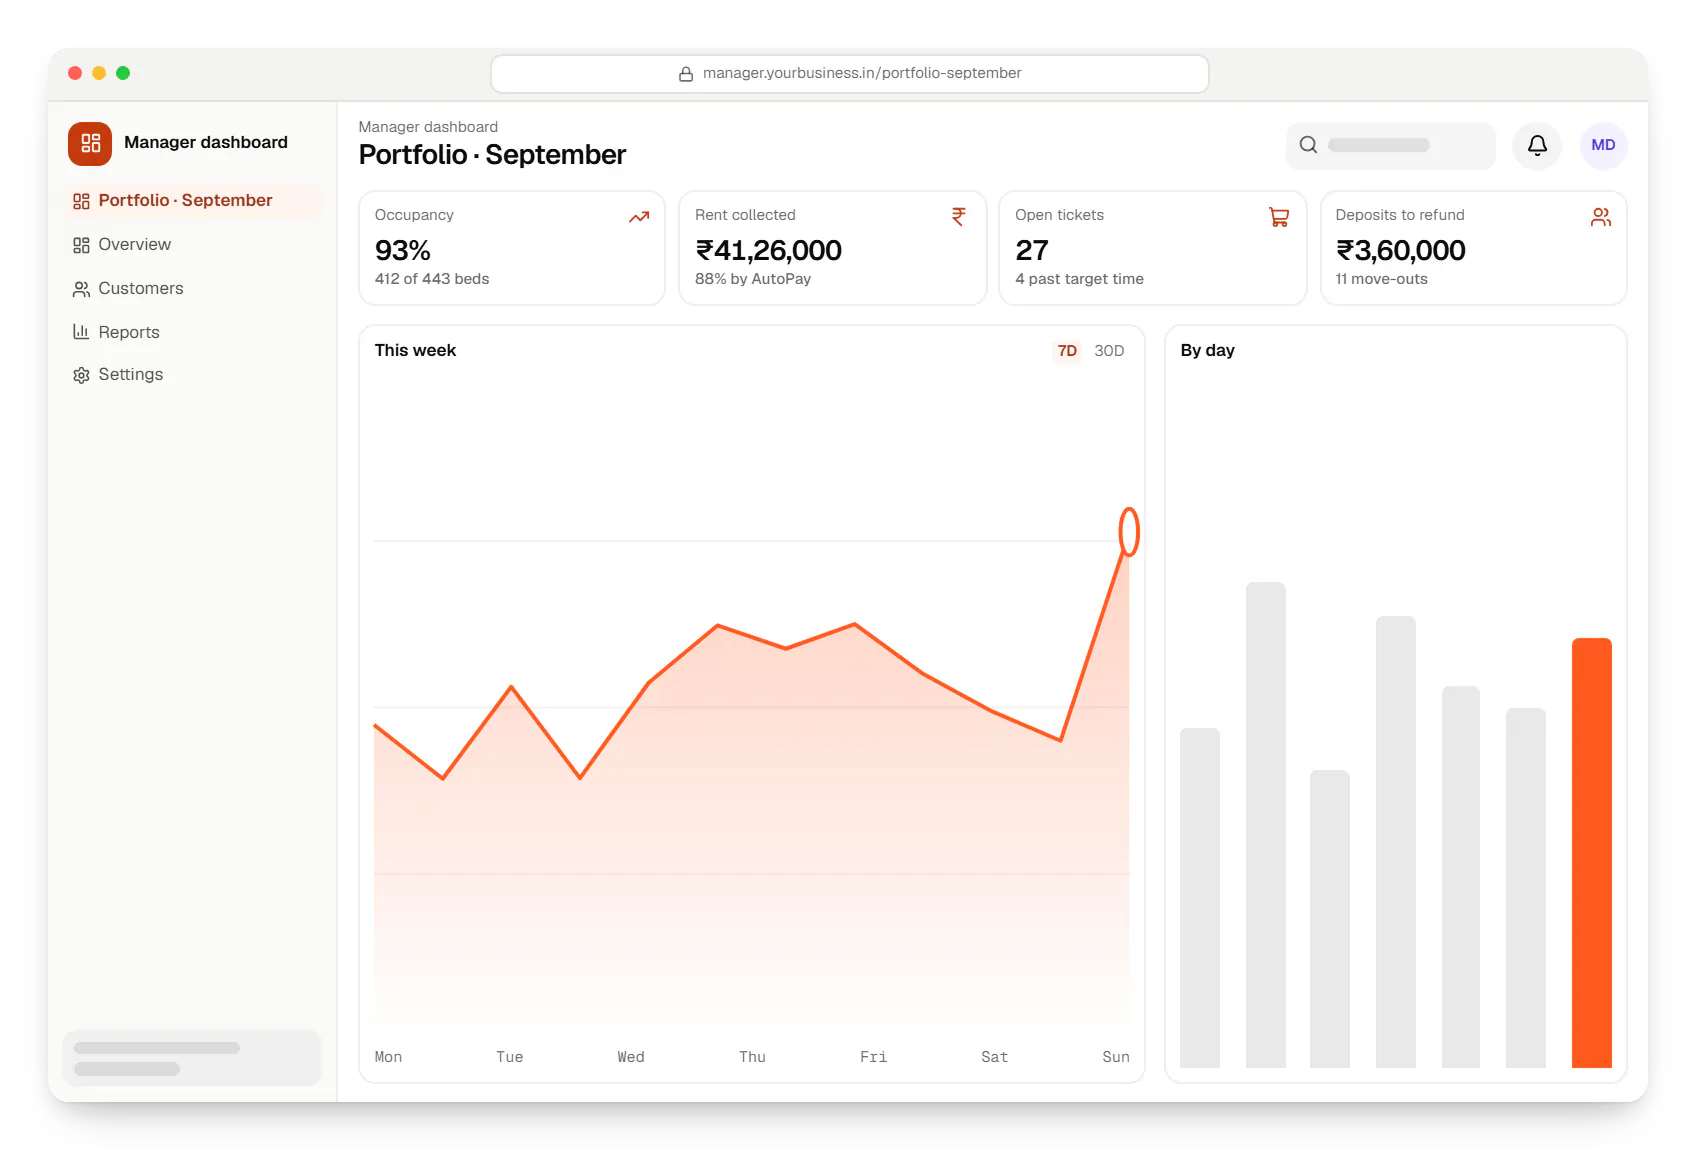Click the '4 past target time' text
Image resolution: width=1696 pixels, height=1150 pixels.
1079,279
